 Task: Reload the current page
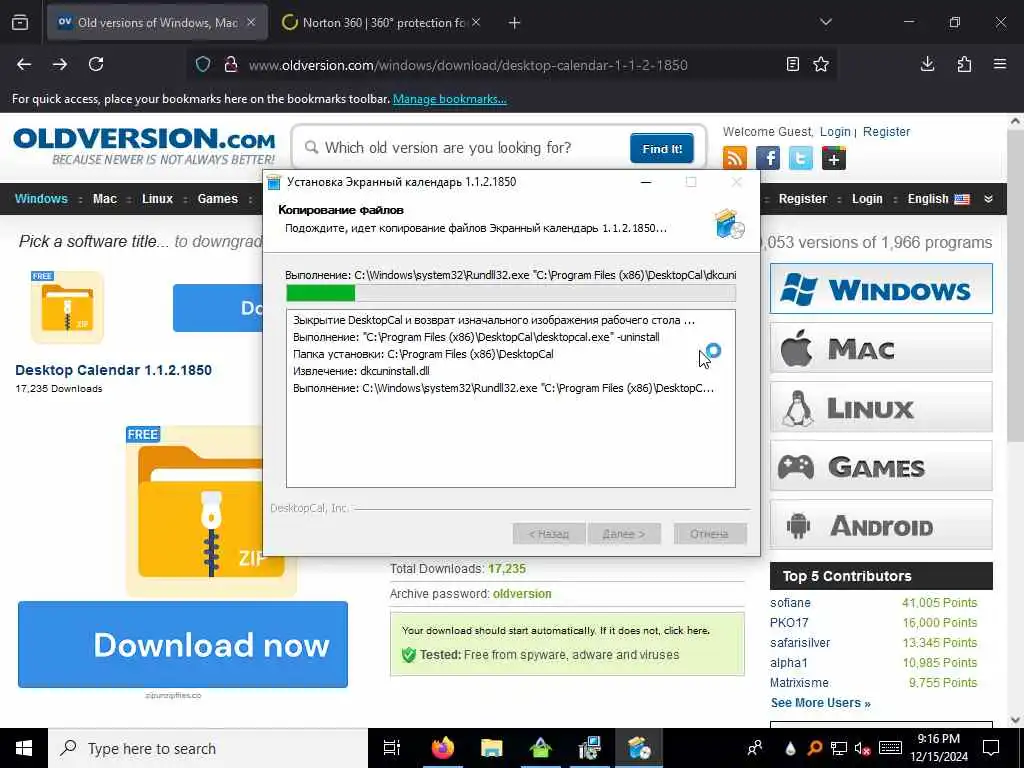coord(96,64)
